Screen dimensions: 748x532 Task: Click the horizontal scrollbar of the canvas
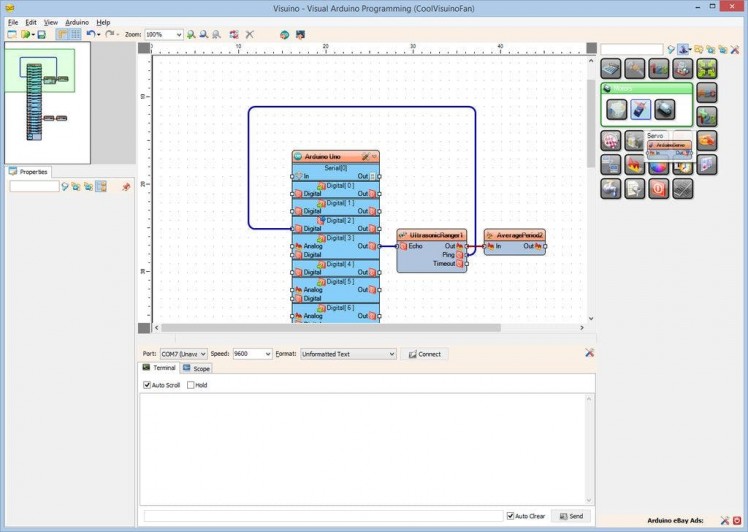coord(330,327)
